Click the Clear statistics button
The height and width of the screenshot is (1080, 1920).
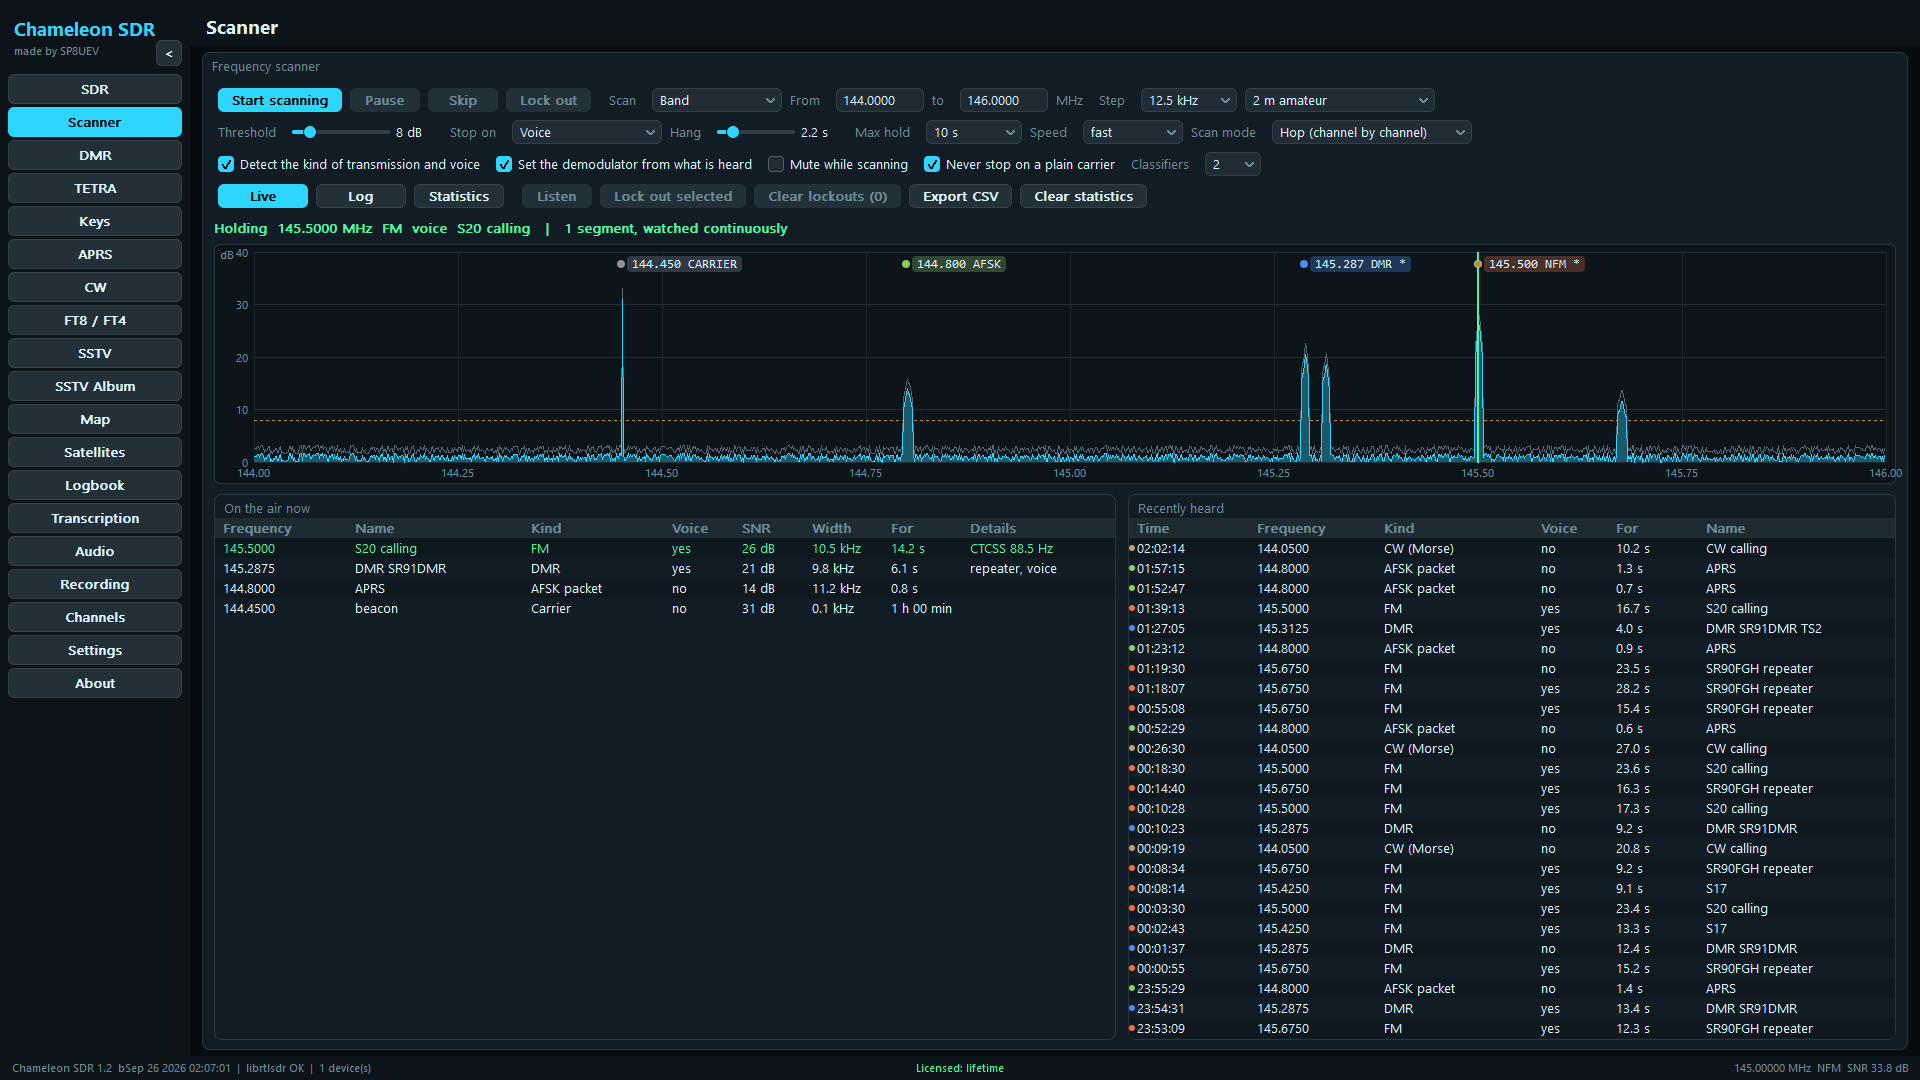(x=1083, y=197)
